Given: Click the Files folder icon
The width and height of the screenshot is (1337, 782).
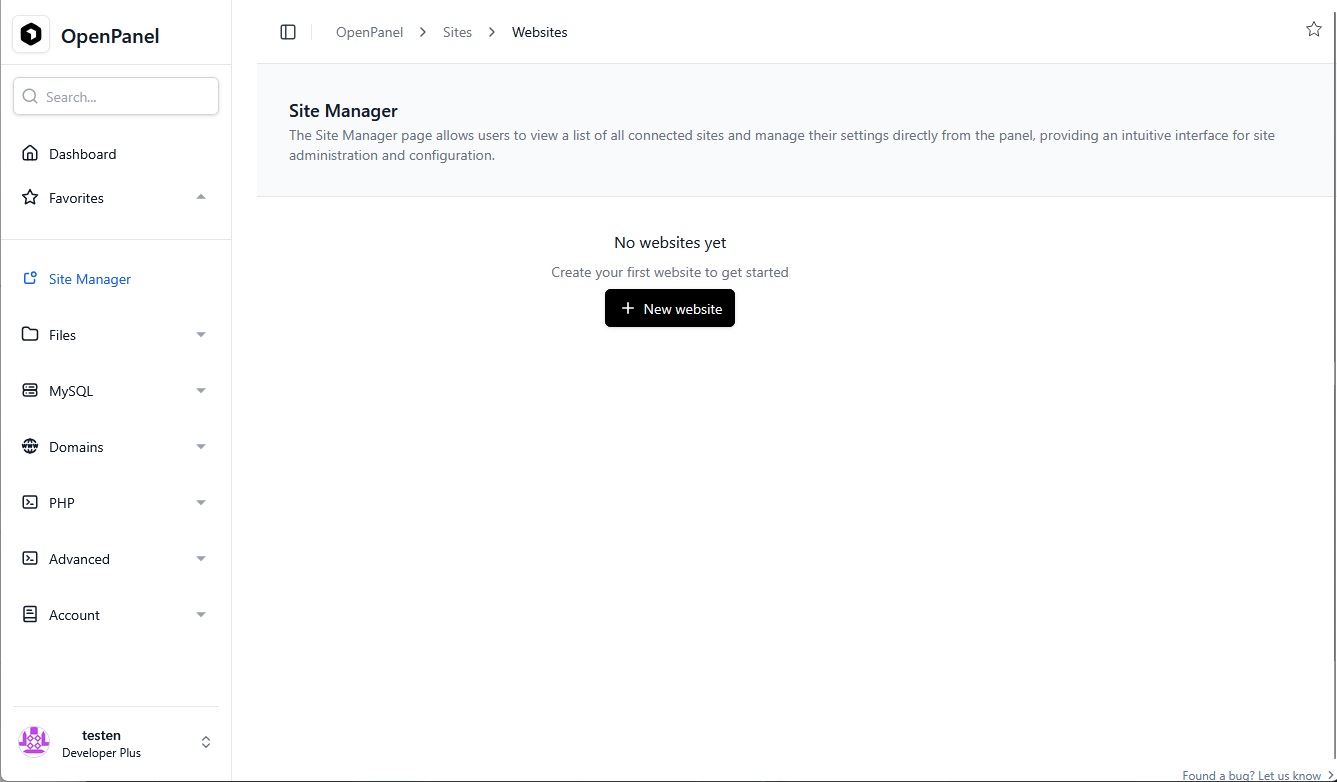Looking at the screenshot, I should coord(30,335).
